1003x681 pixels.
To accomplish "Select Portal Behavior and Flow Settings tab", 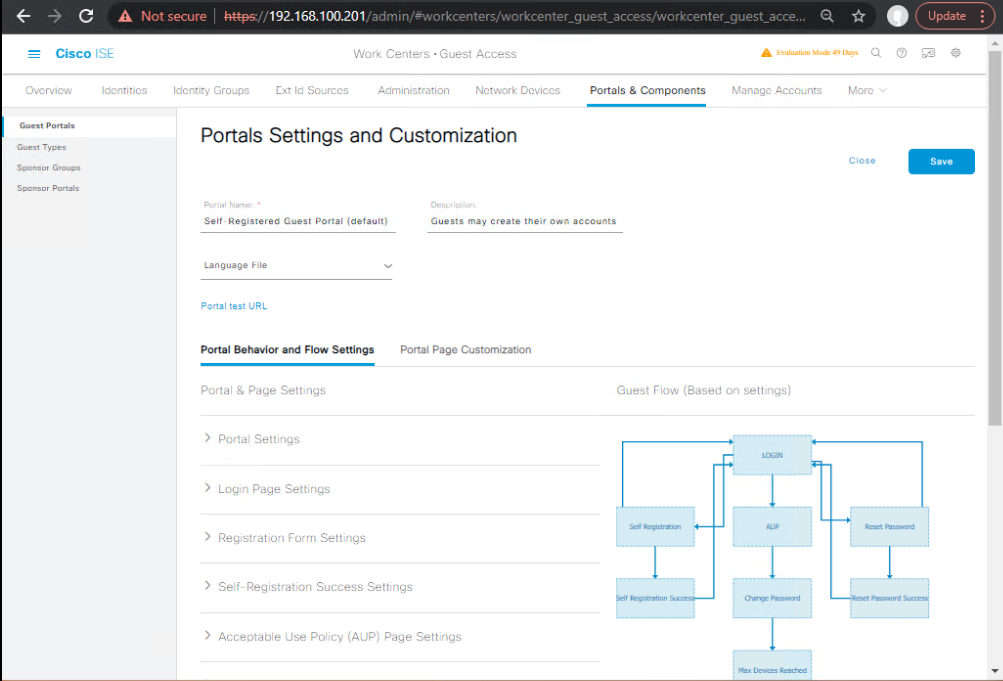I will click(x=287, y=350).
